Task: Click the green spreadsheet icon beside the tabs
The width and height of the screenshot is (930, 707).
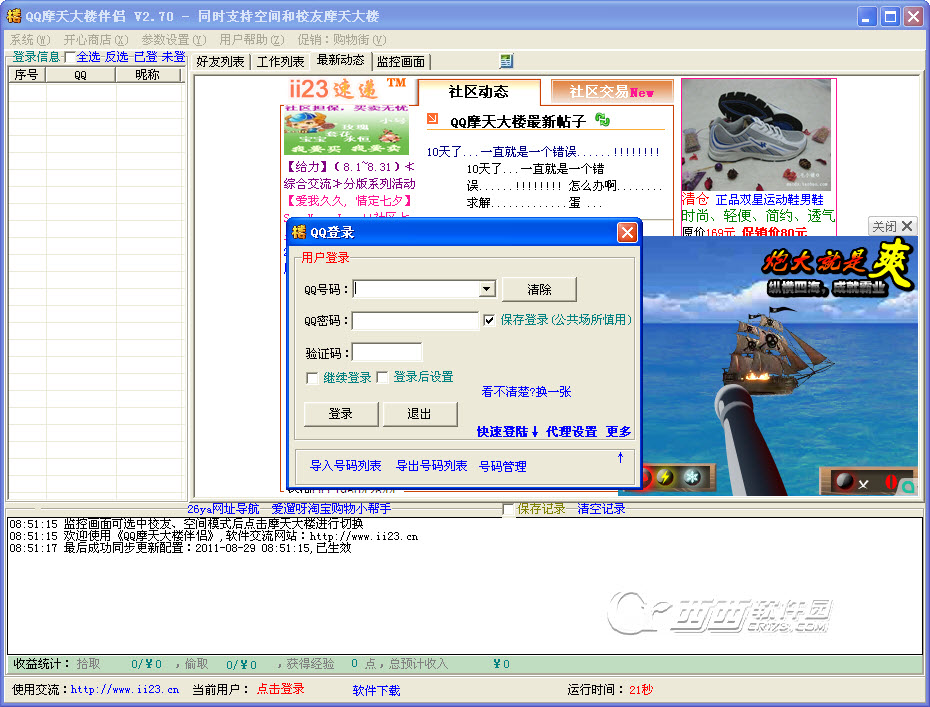Action: click(x=507, y=61)
